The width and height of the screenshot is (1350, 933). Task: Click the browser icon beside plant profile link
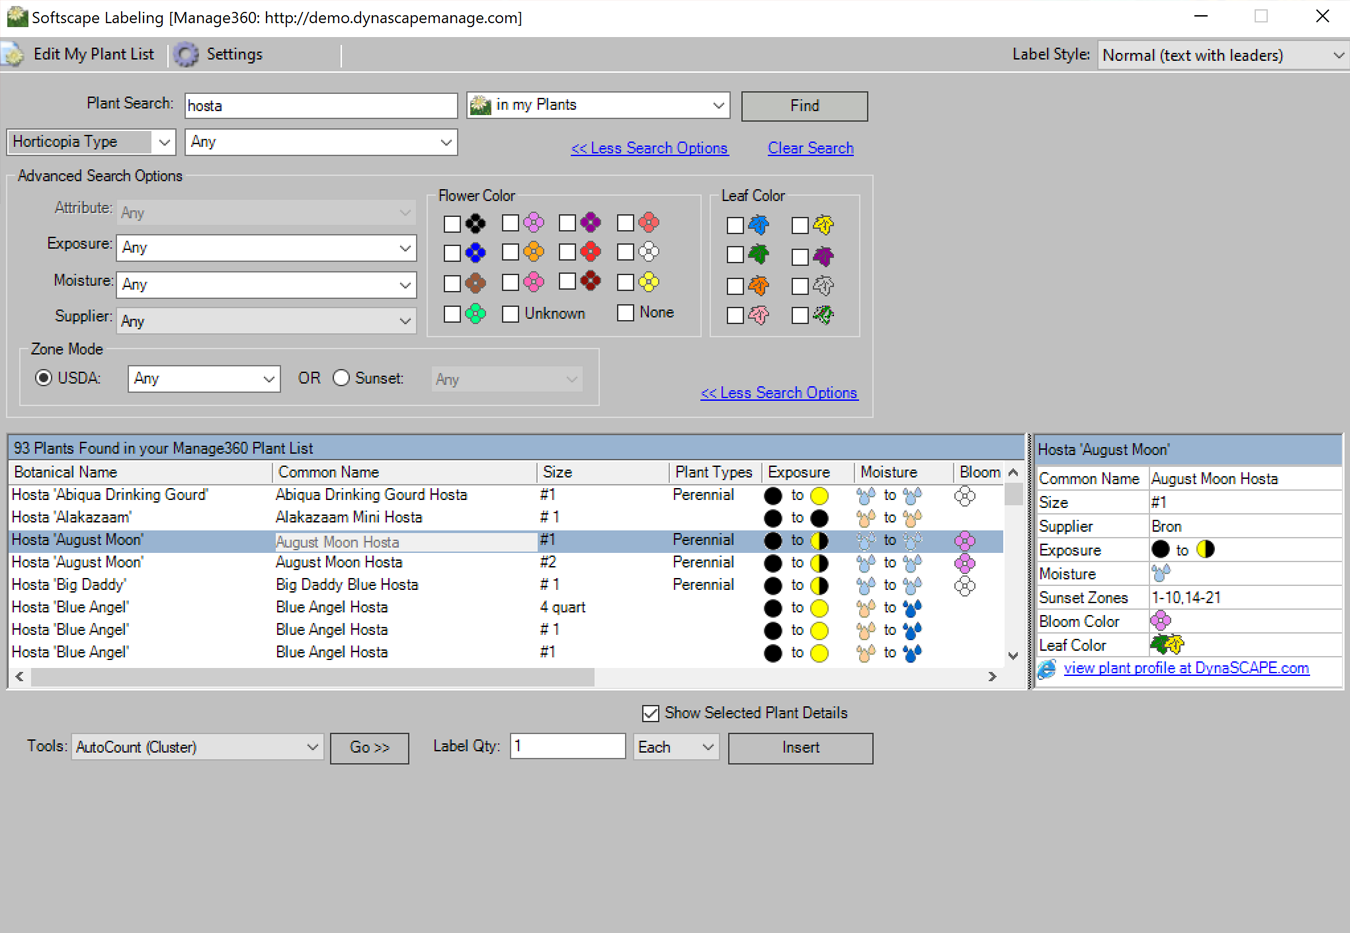point(1047,669)
